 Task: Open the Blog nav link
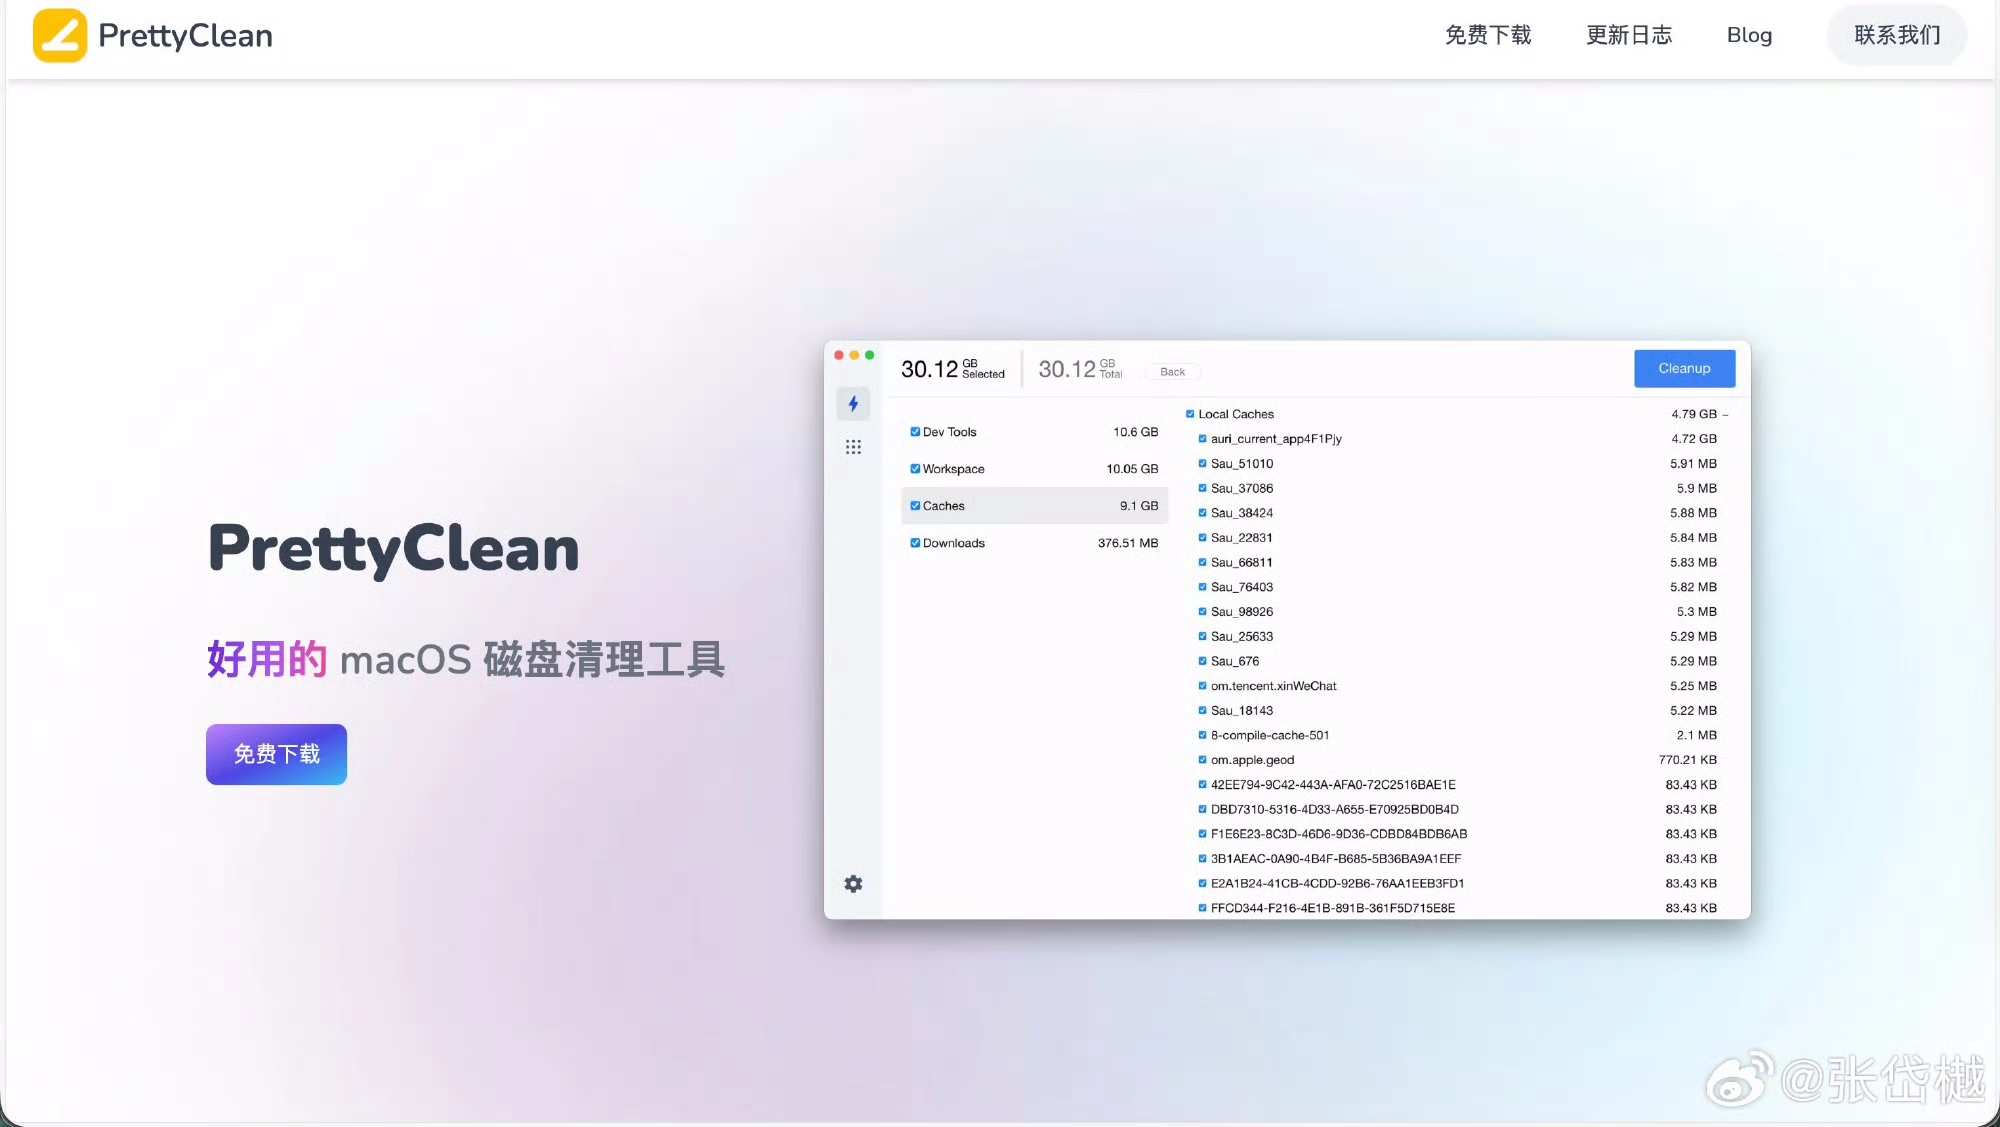pos(1749,35)
